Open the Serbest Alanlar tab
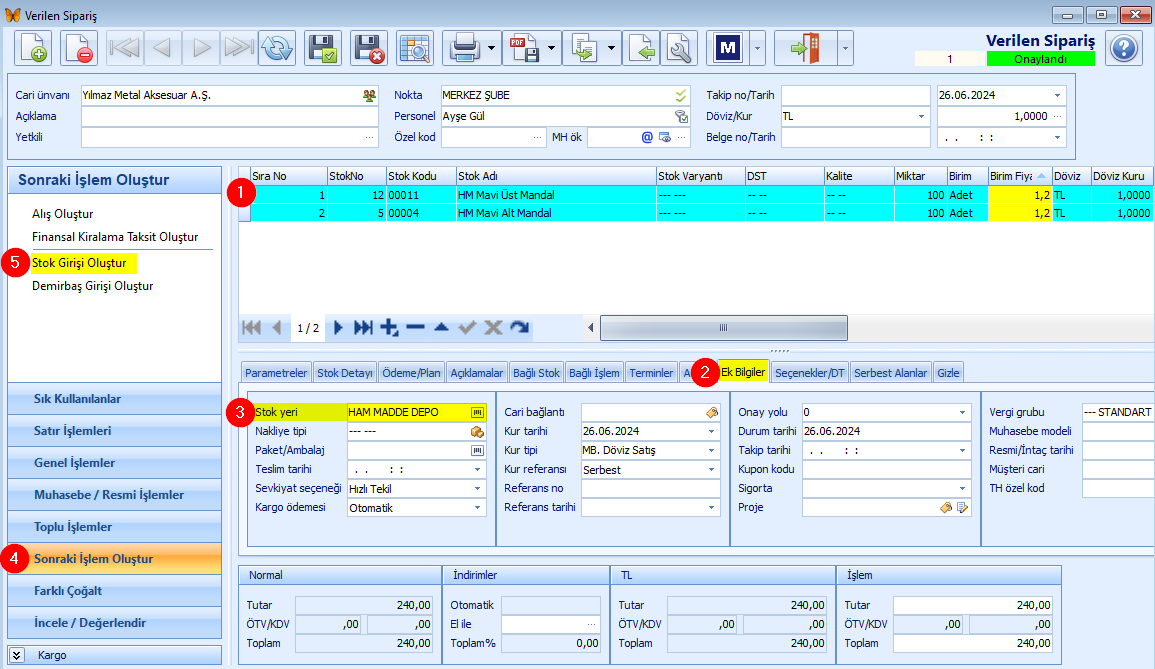The image size is (1155, 669). [x=891, y=373]
